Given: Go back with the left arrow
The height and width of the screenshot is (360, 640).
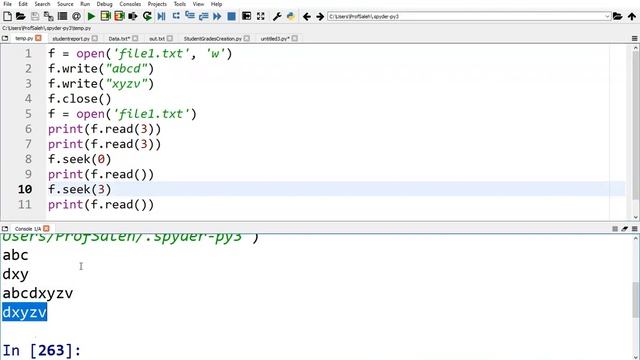Looking at the screenshot, I should [x=307, y=17].
